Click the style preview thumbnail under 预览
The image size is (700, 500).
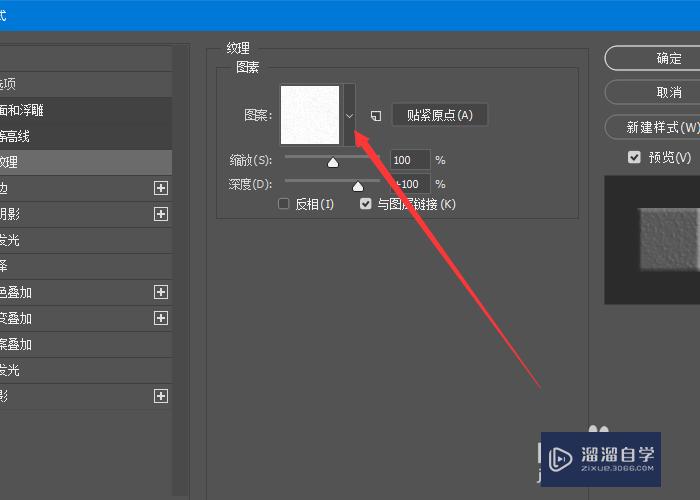[x=652, y=240]
